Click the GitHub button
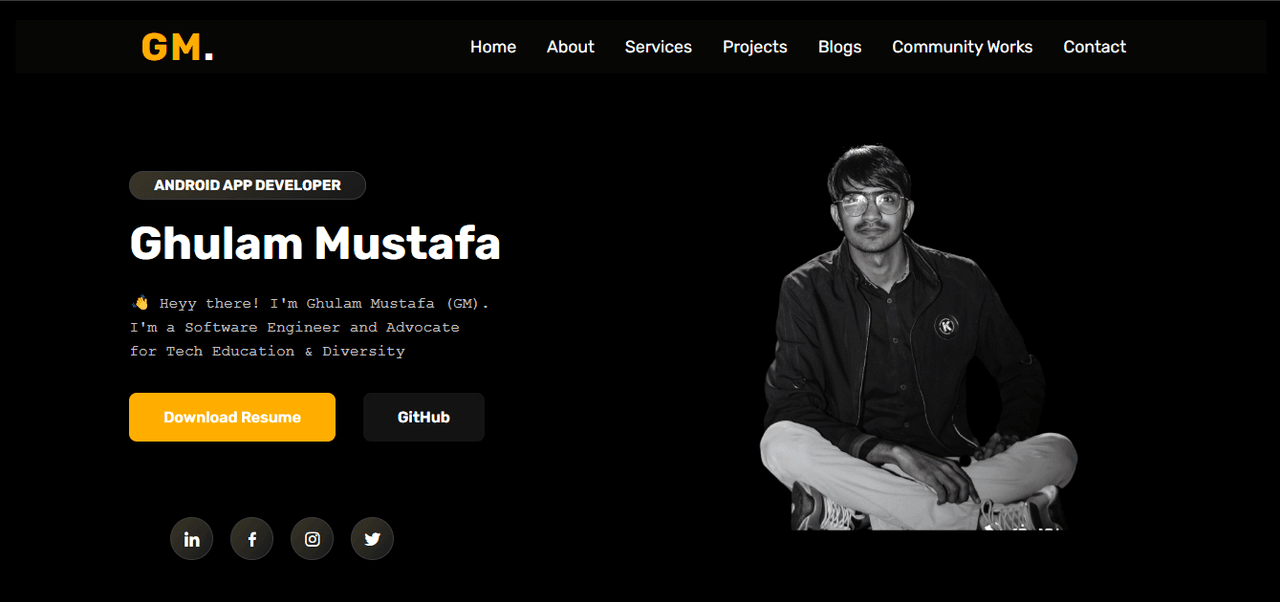 click(x=424, y=417)
